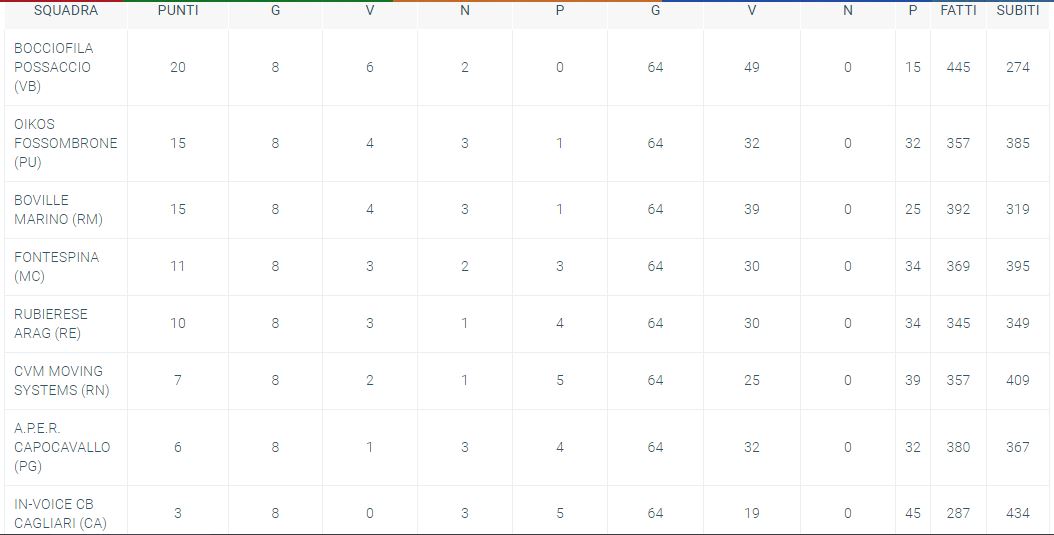The width and height of the screenshot is (1054, 535).
Task: Click the FATTI value 357 in CVM Moving Systems row
Action: point(959,380)
